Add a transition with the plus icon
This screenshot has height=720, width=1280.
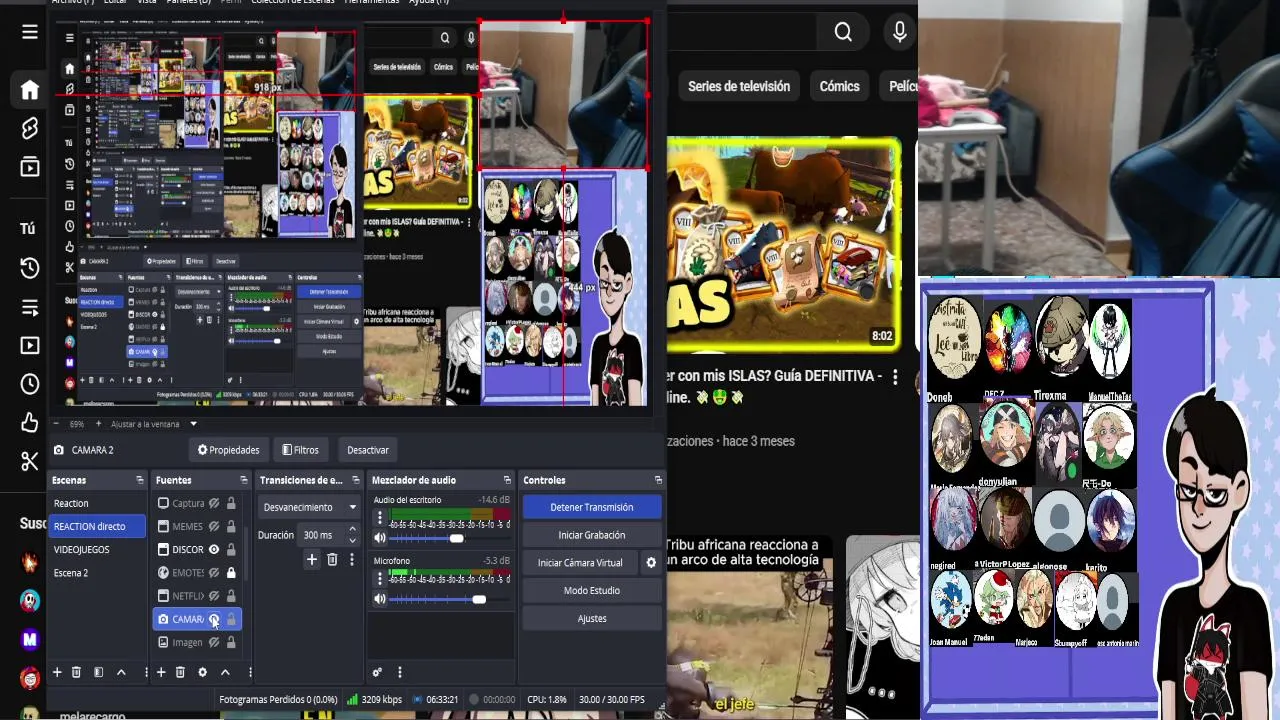pos(312,560)
